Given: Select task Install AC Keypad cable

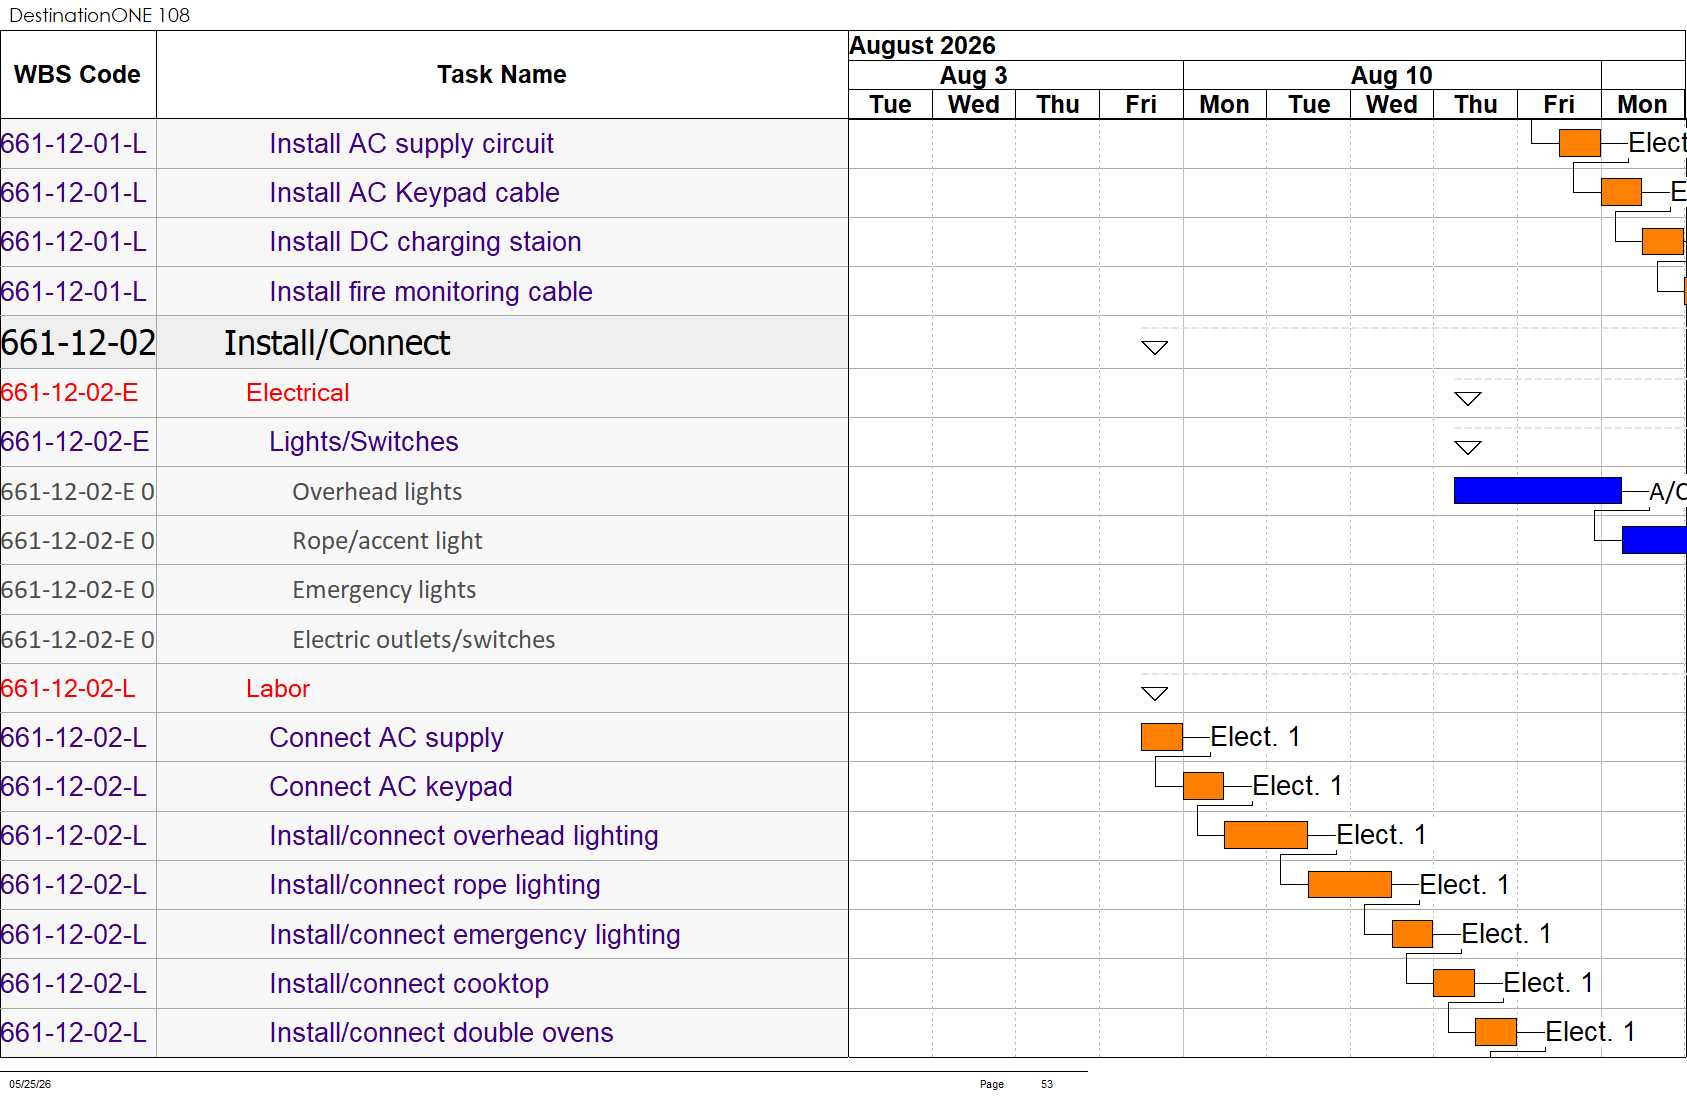Looking at the screenshot, I should [414, 193].
